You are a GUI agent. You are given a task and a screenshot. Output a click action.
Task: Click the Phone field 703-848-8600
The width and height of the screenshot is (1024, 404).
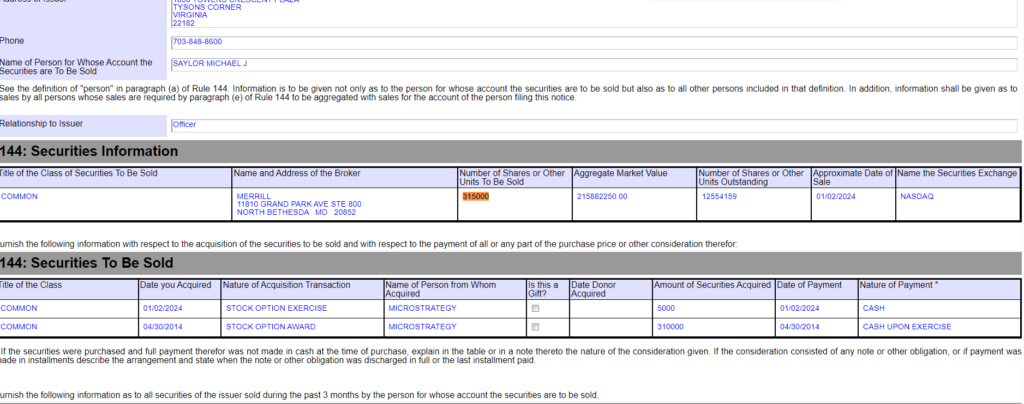pyautogui.click(x=594, y=42)
